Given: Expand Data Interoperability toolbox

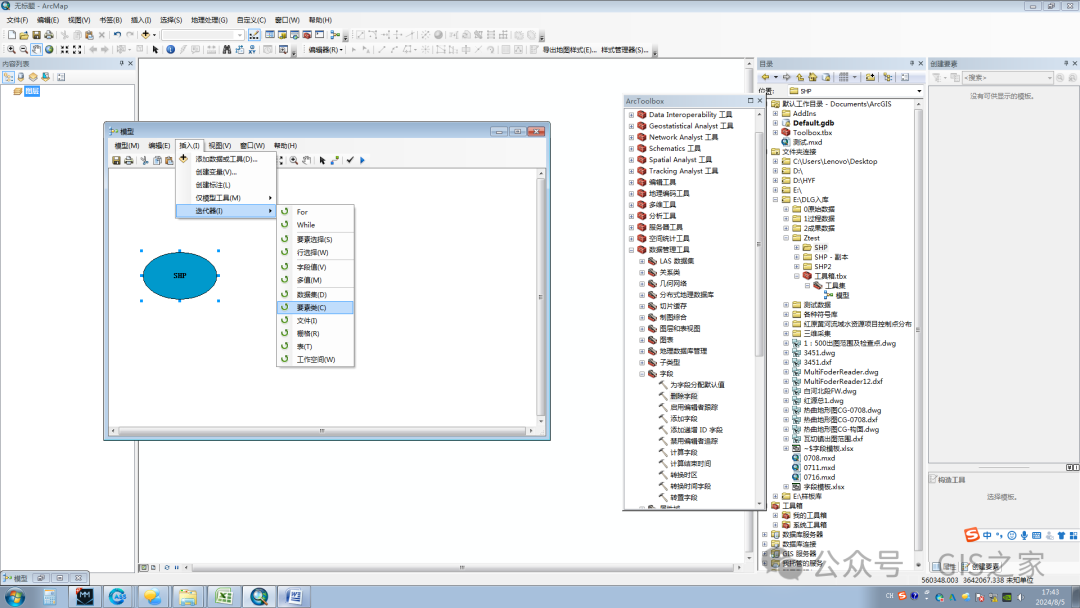Looking at the screenshot, I should [632, 115].
